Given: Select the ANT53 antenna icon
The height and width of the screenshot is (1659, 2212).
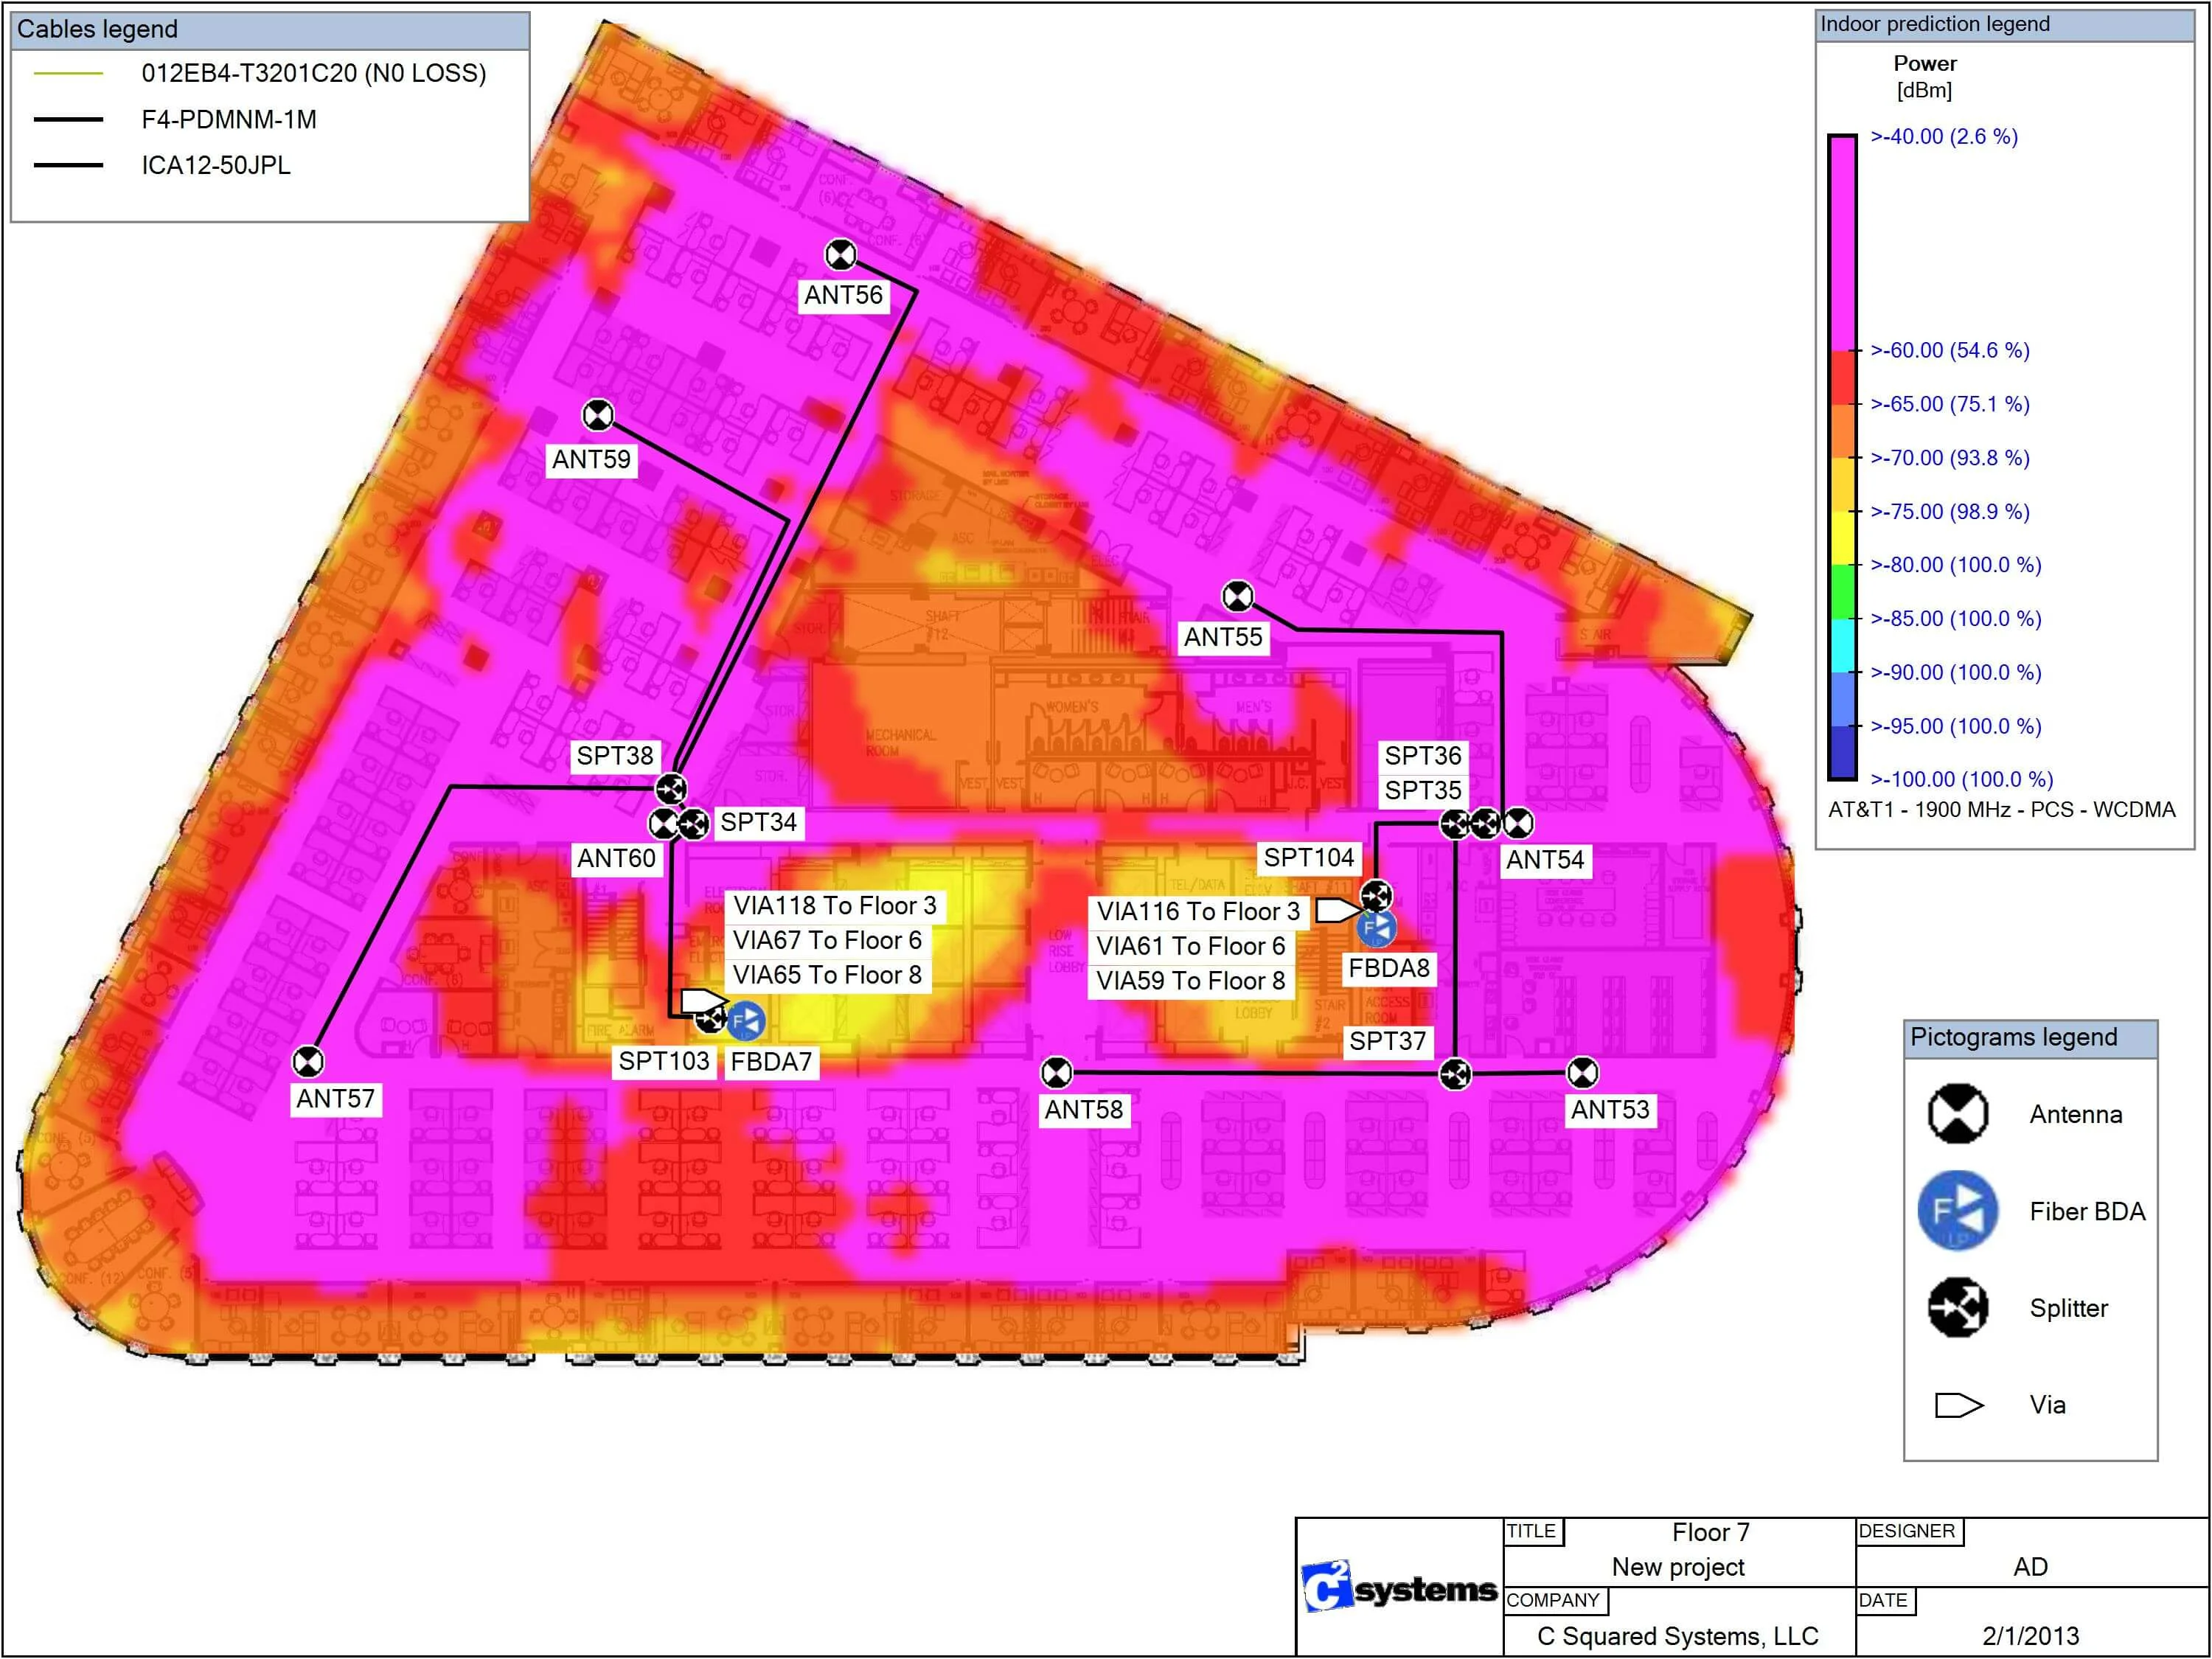Looking at the screenshot, I should pos(1582,1074).
